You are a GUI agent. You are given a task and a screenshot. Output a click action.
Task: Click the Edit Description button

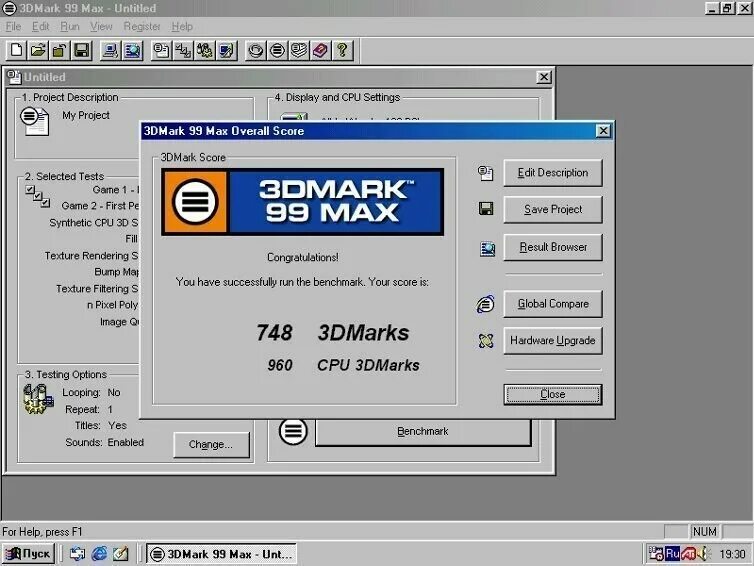click(553, 173)
